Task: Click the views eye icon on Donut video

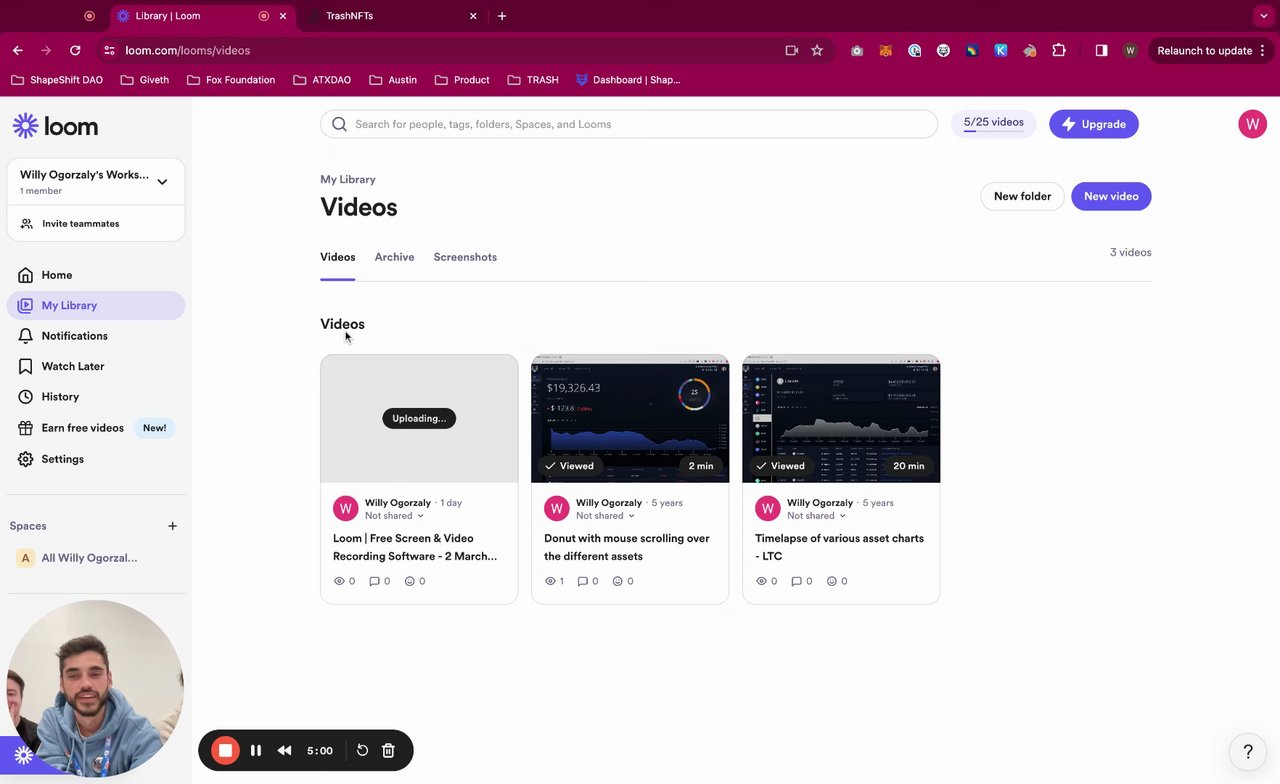Action: pyautogui.click(x=550, y=581)
